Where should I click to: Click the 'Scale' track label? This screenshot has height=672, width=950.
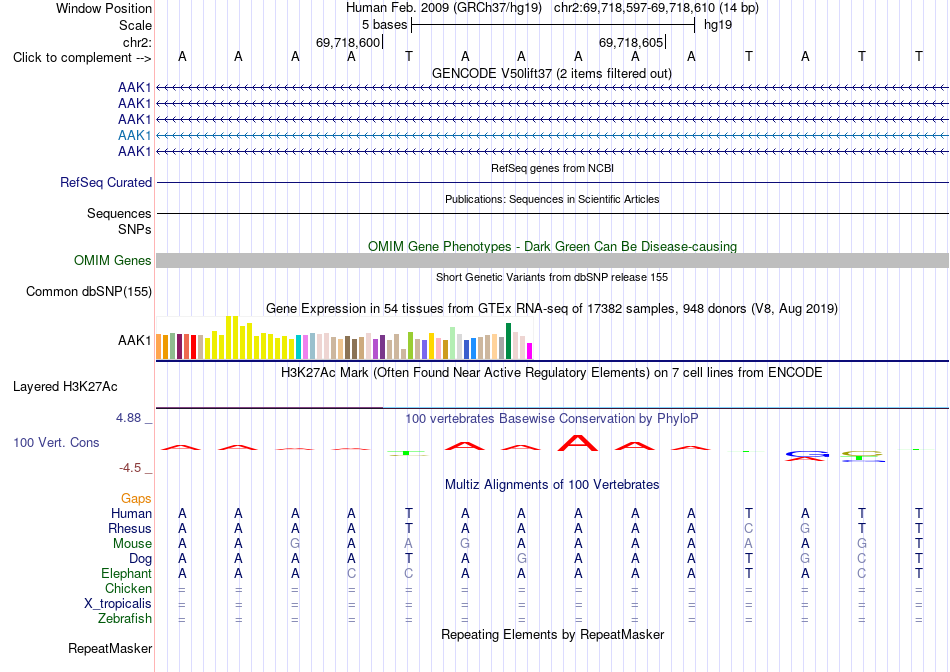coord(135,25)
